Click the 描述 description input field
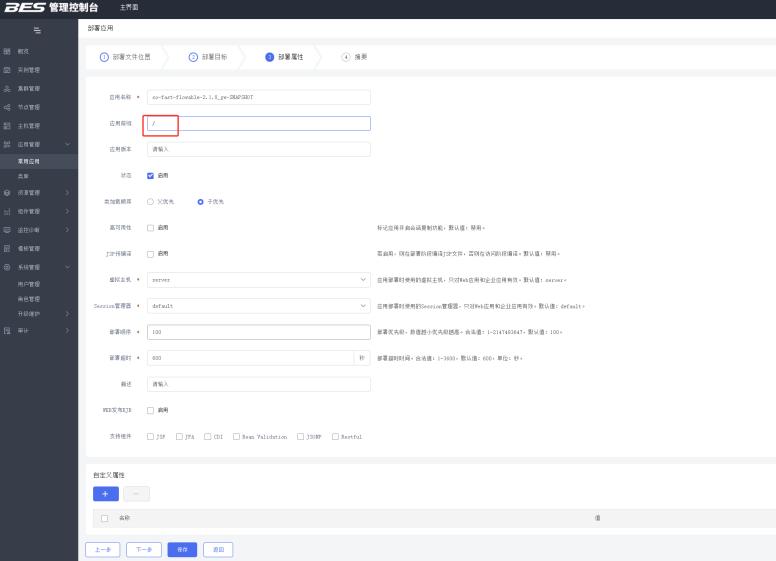The height and width of the screenshot is (561, 776). [x=258, y=384]
